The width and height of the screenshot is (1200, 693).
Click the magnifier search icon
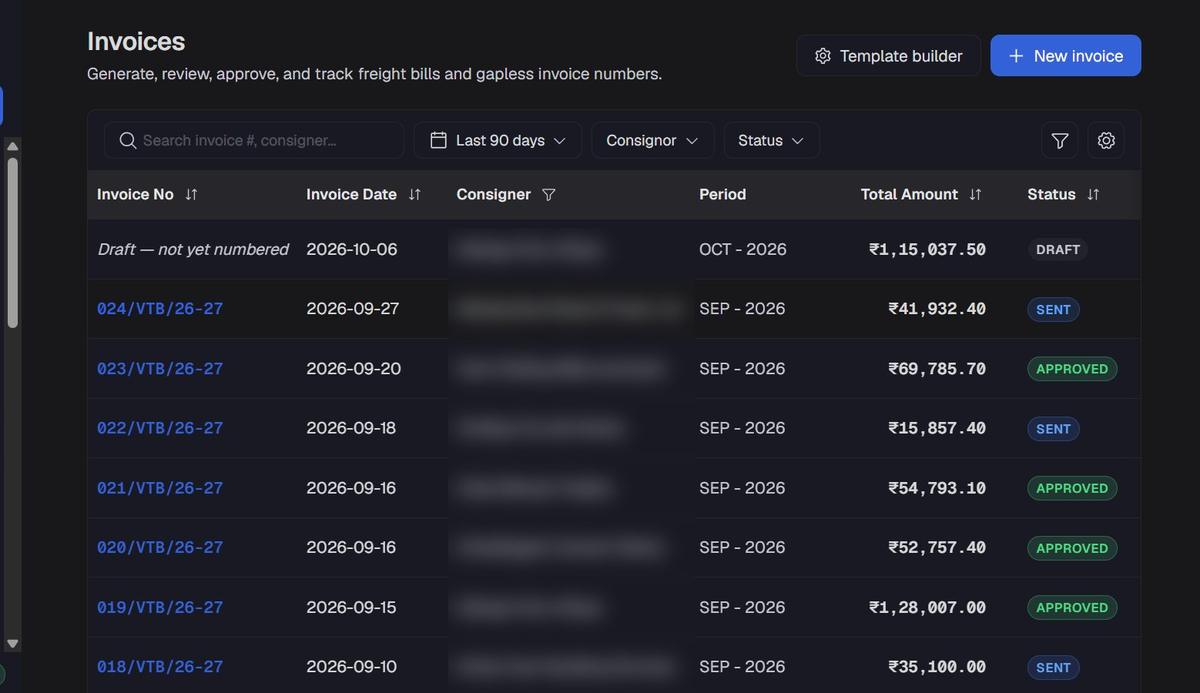pos(127,140)
